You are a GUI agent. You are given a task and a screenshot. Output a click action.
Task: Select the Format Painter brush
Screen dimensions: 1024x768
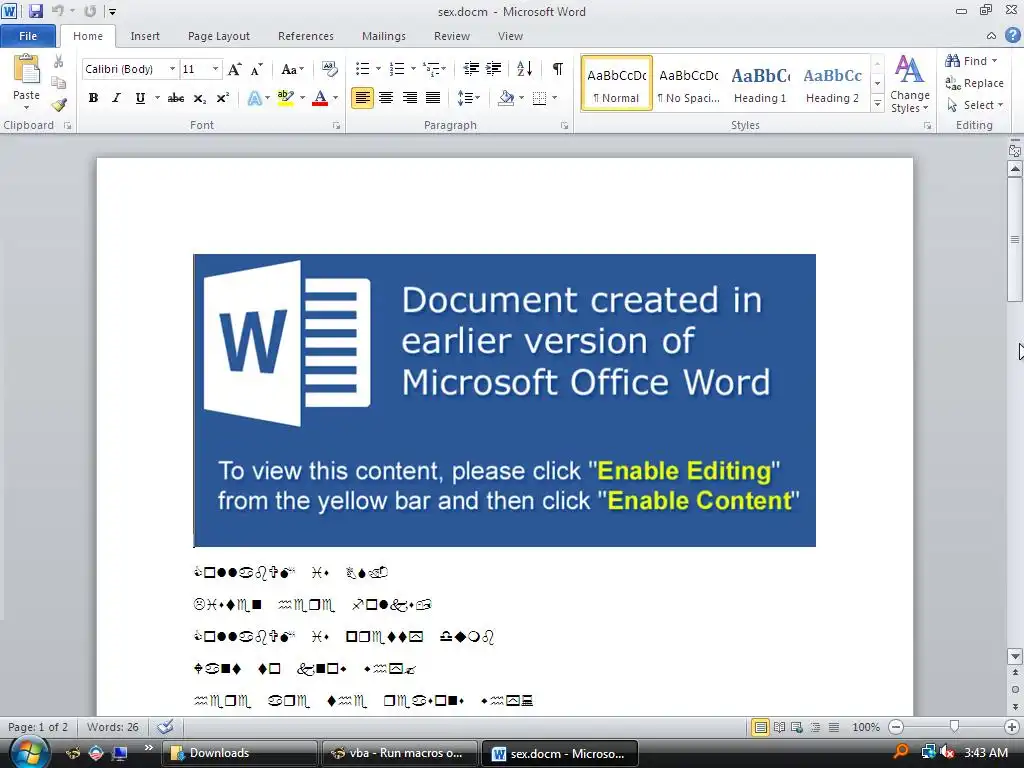pos(59,104)
